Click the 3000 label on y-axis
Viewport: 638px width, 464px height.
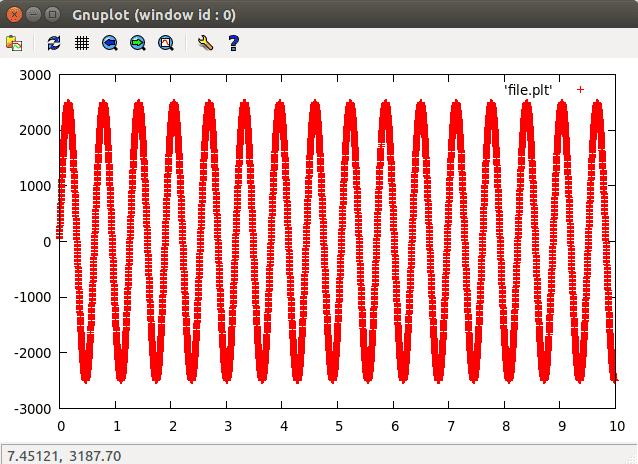(x=36, y=74)
